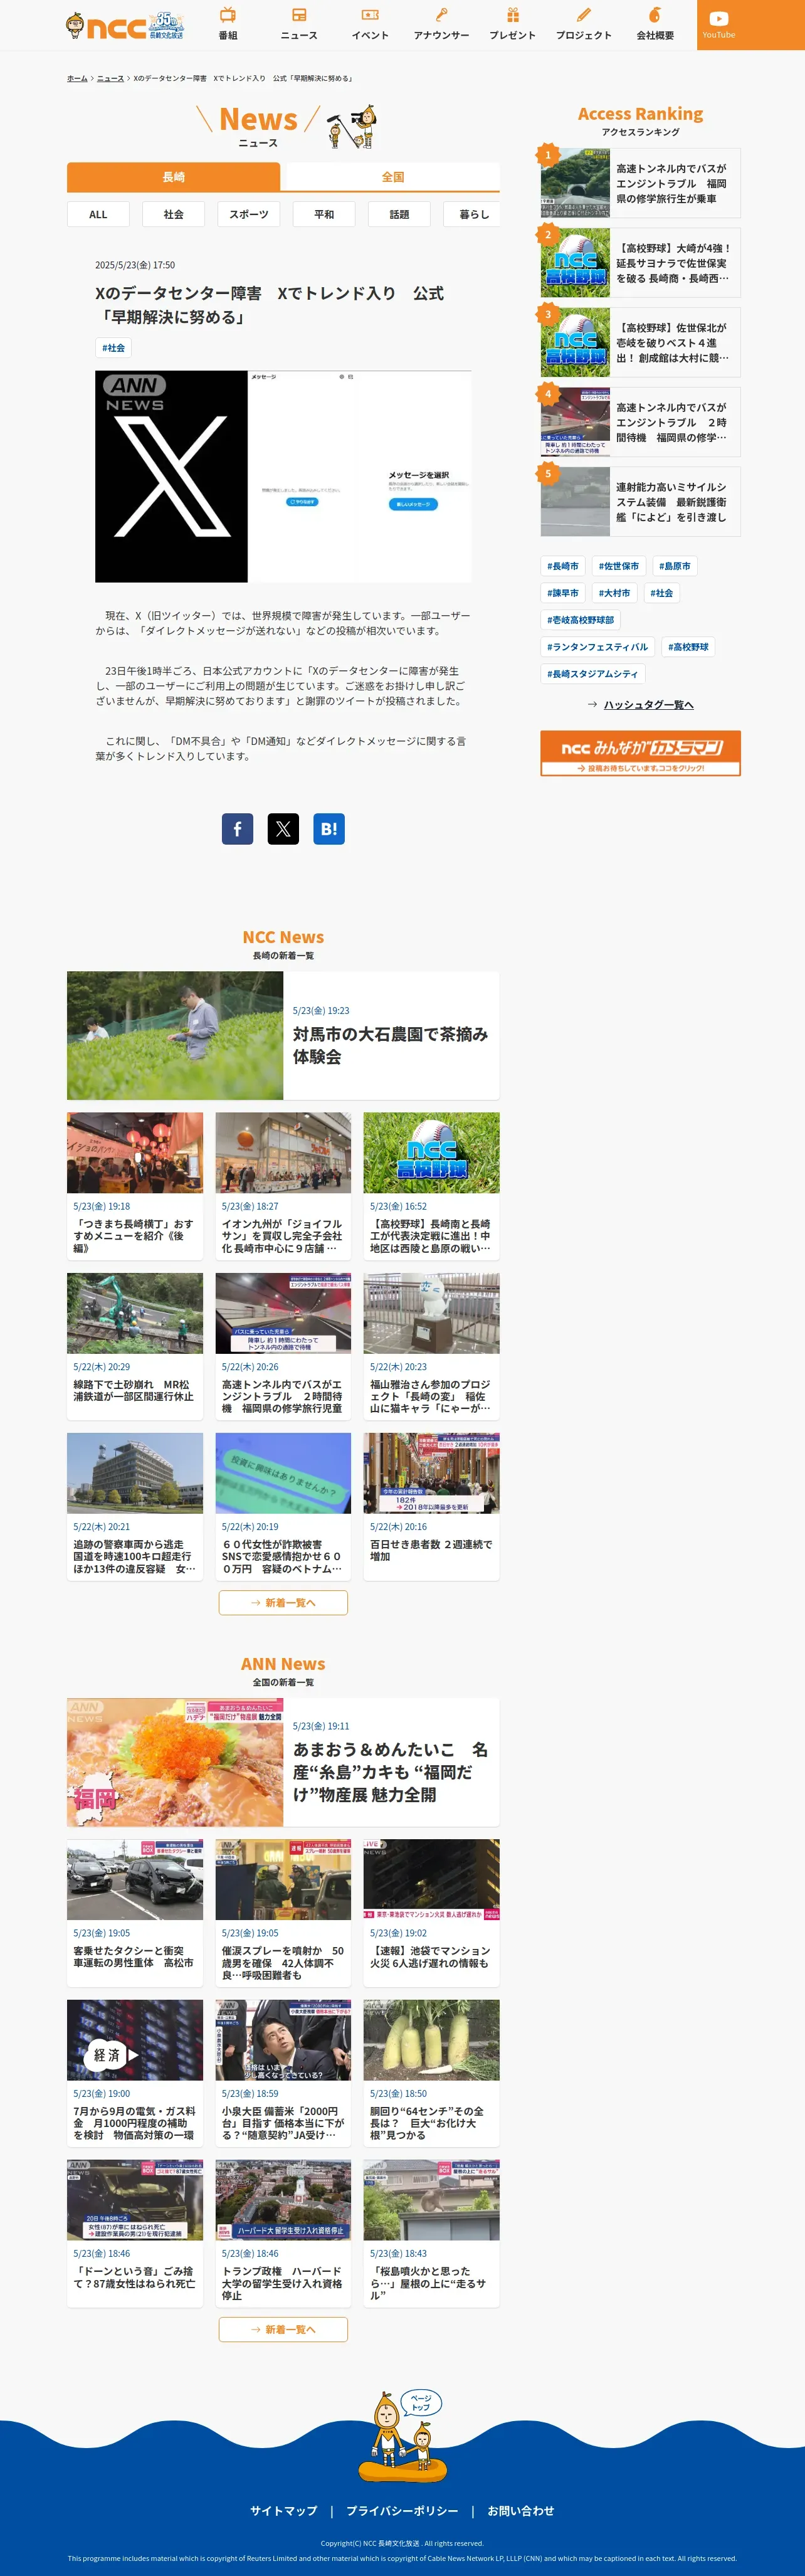Open 催涙スプレーを噴射か article
805x2576 pixels.
tap(283, 1913)
